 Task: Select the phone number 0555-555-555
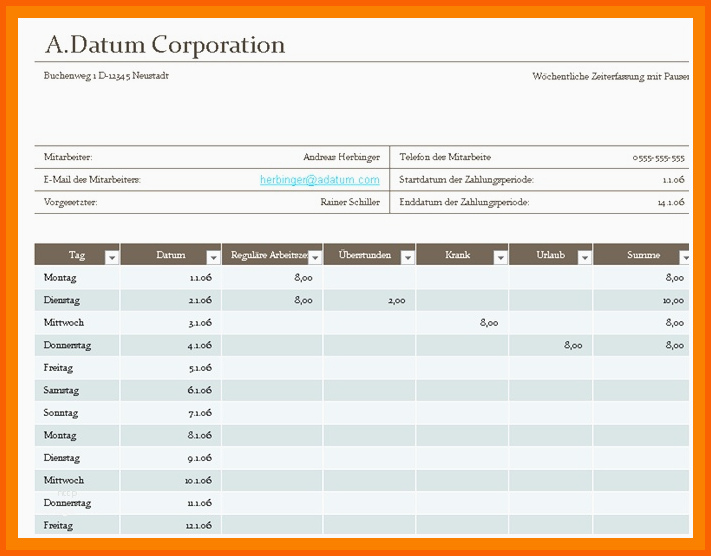click(x=658, y=158)
